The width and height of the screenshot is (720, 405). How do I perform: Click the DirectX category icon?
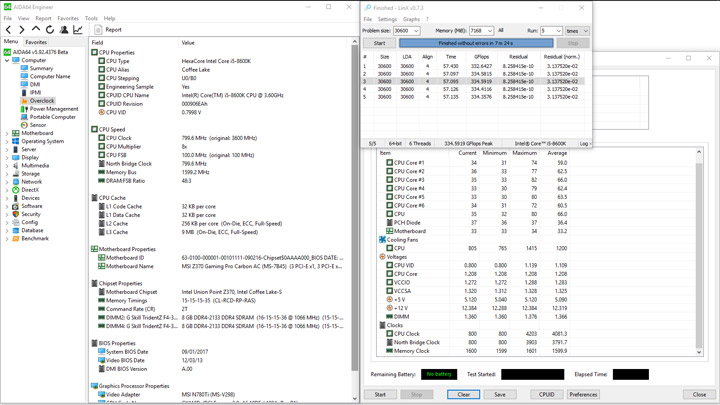coord(16,190)
